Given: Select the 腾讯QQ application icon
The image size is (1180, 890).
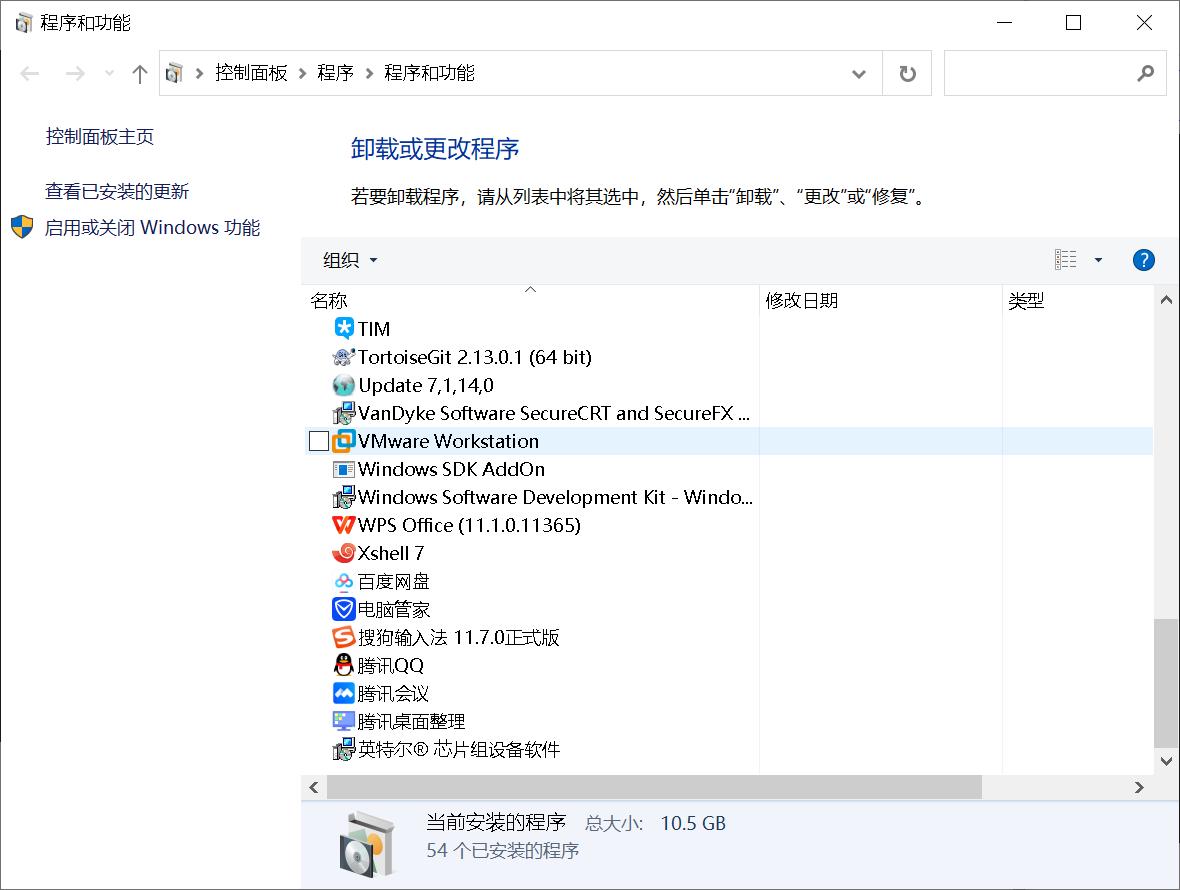Looking at the screenshot, I should (x=342, y=664).
